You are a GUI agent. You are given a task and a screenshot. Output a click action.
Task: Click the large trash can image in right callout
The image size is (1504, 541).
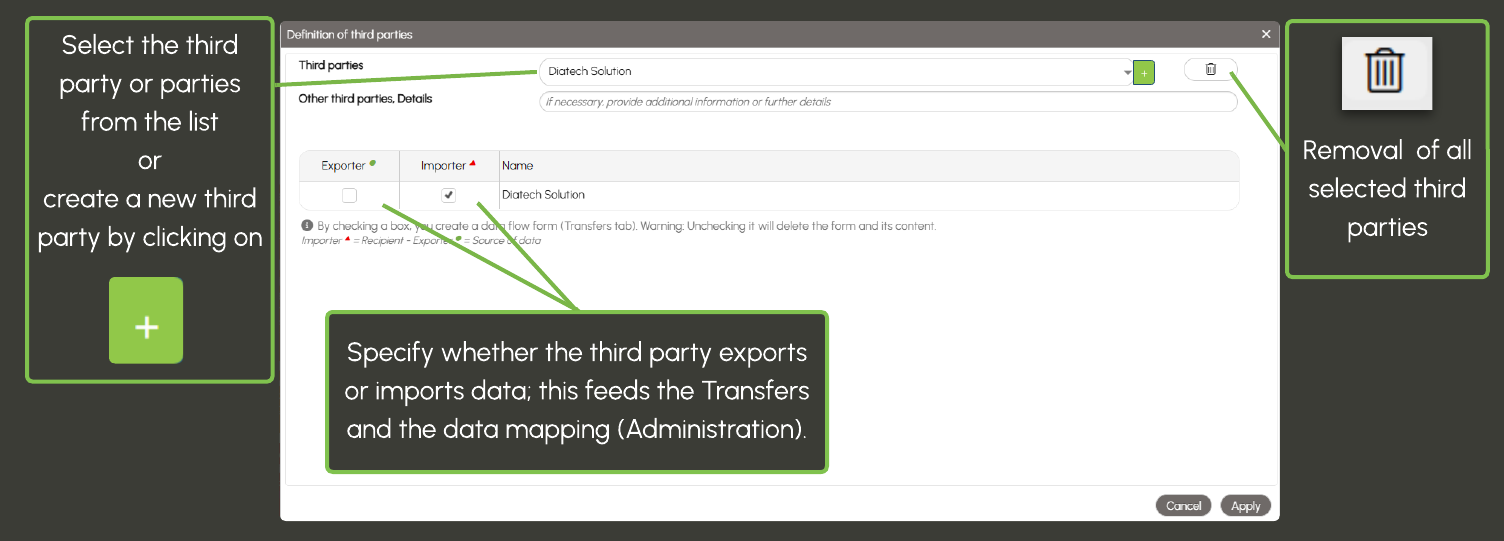(x=1386, y=73)
